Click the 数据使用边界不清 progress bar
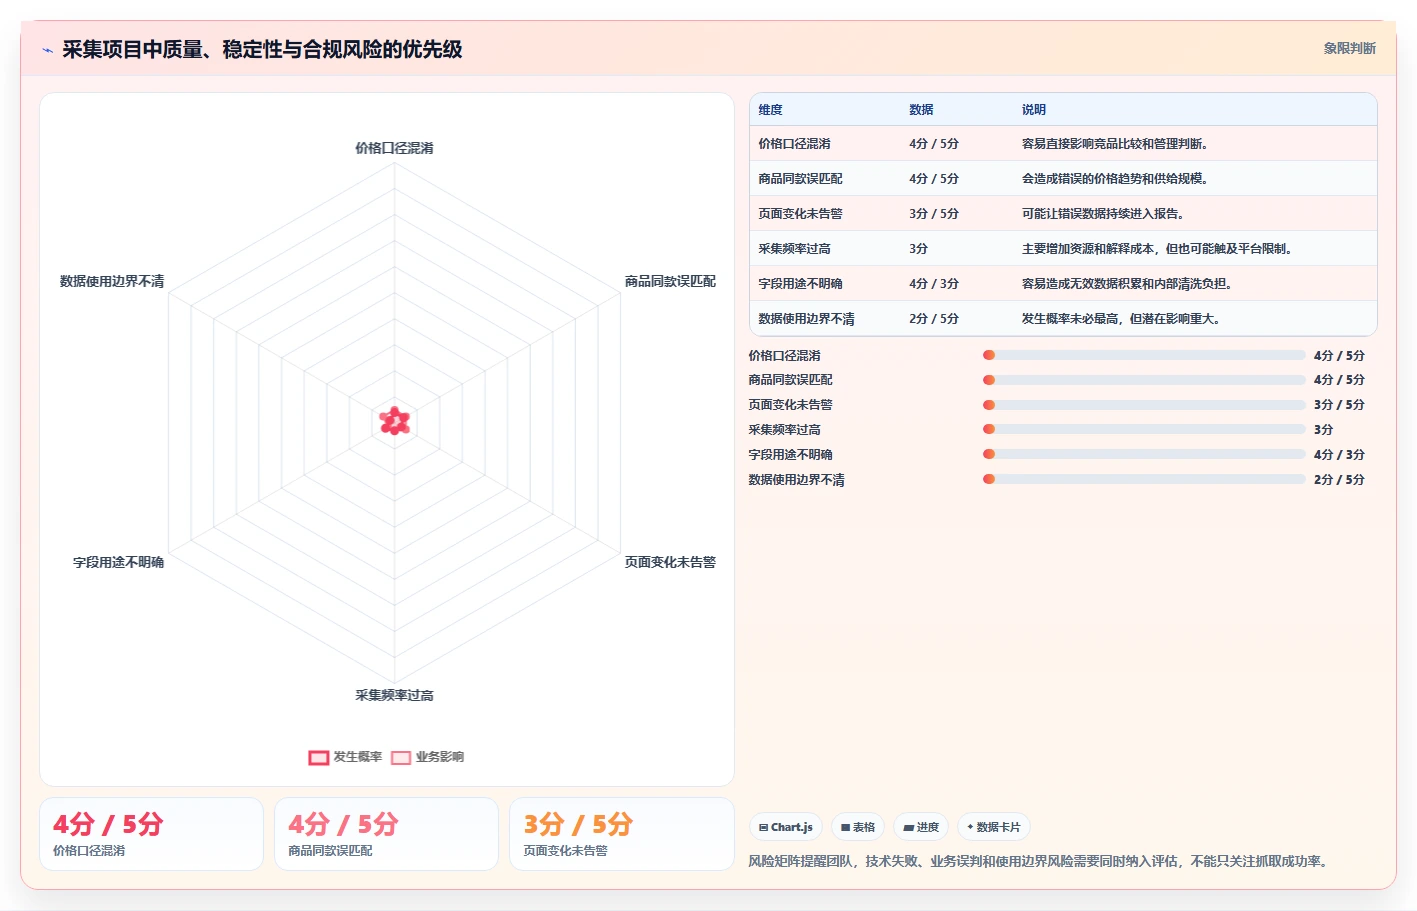Screen dimensions: 1417x911 pyautogui.click(x=1144, y=479)
